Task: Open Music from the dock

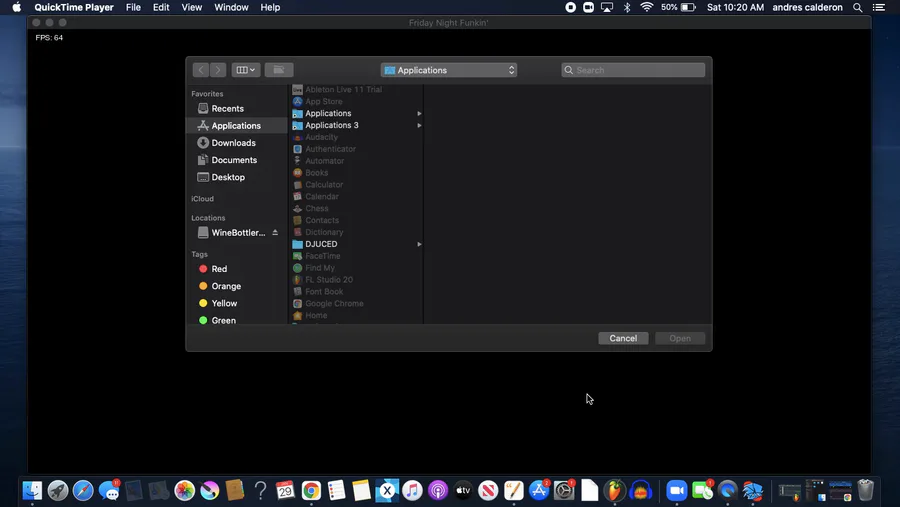Action: tap(412, 490)
